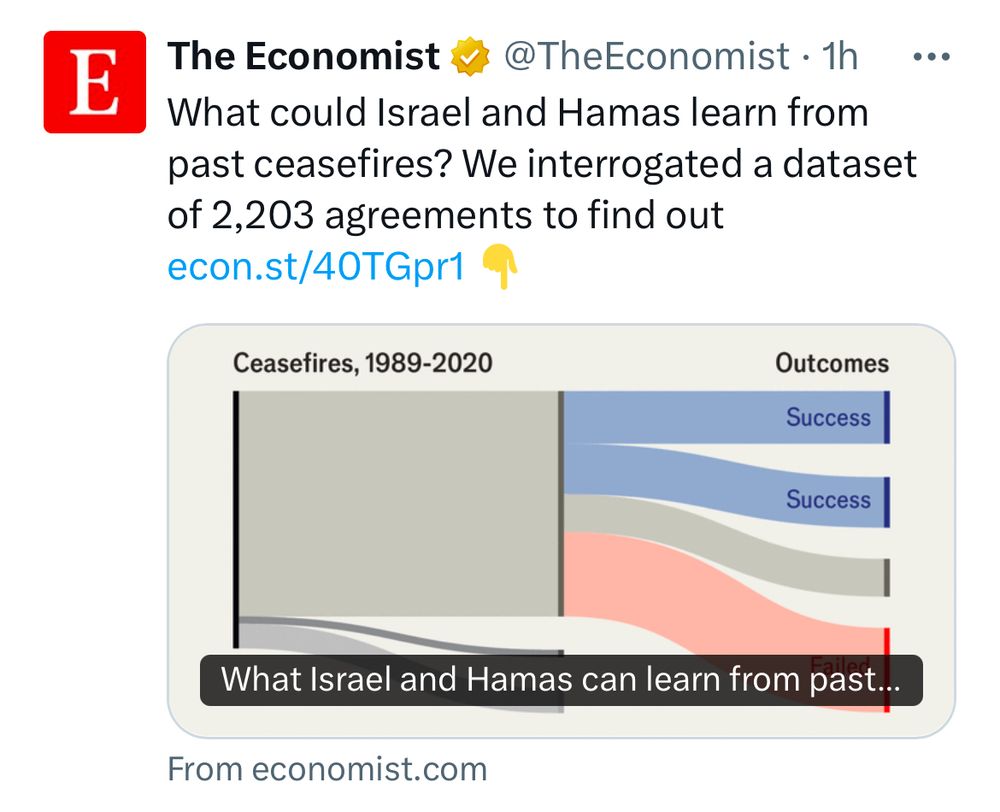Open the ceasefires chart link card
The image size is (1000, 812).
pyautogui.click(x=561, y=531)
